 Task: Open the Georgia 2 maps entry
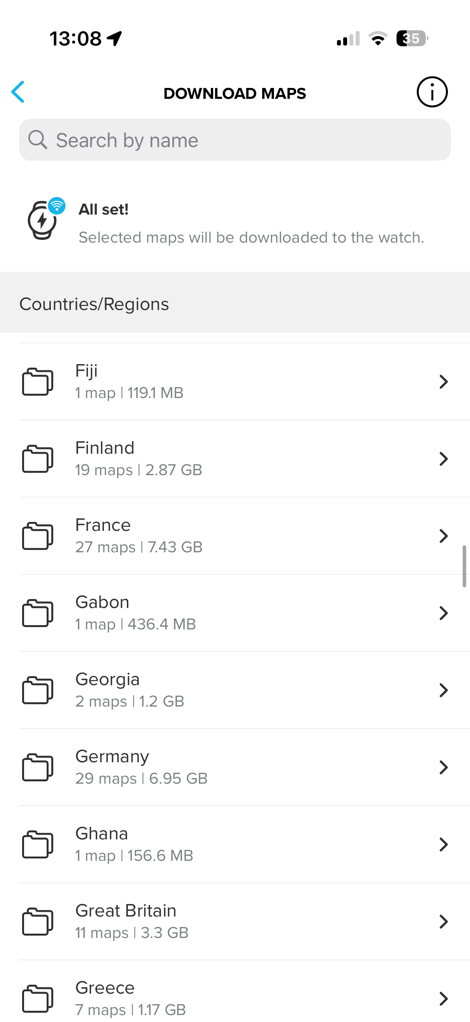(x=235, y=690)
